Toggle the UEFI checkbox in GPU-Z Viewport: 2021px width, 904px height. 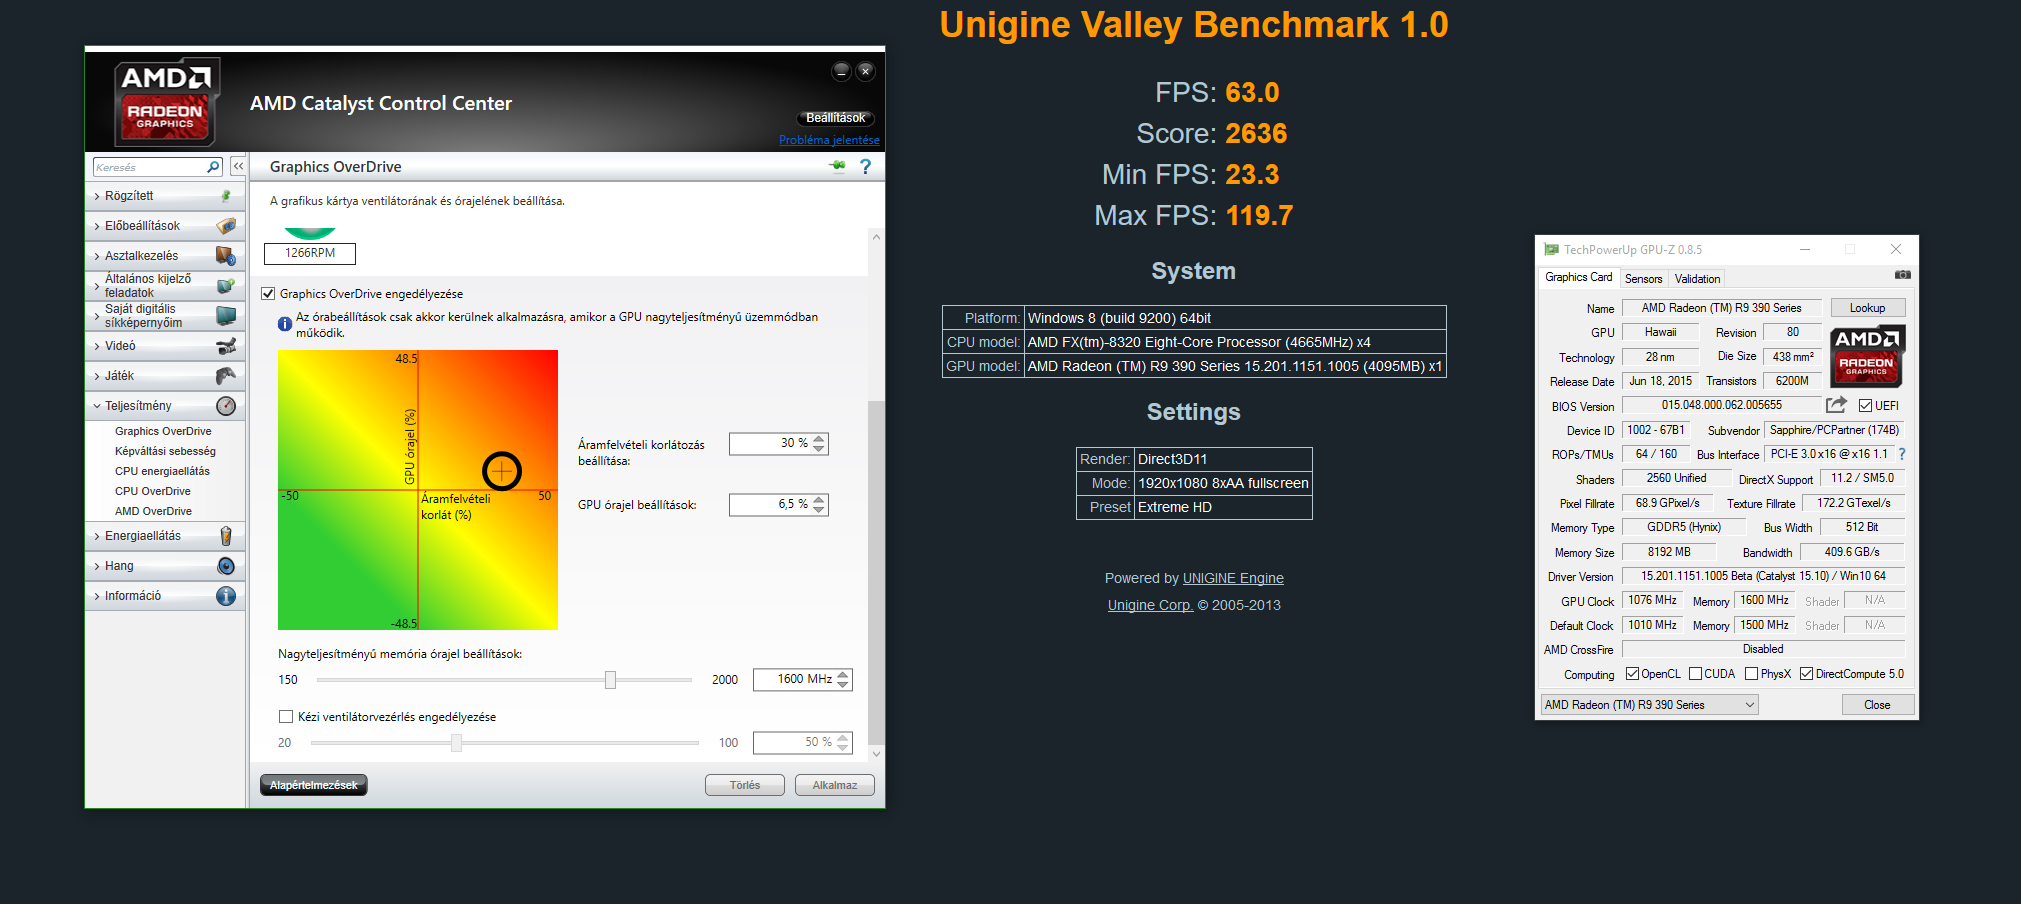(x=1865, y=406)
